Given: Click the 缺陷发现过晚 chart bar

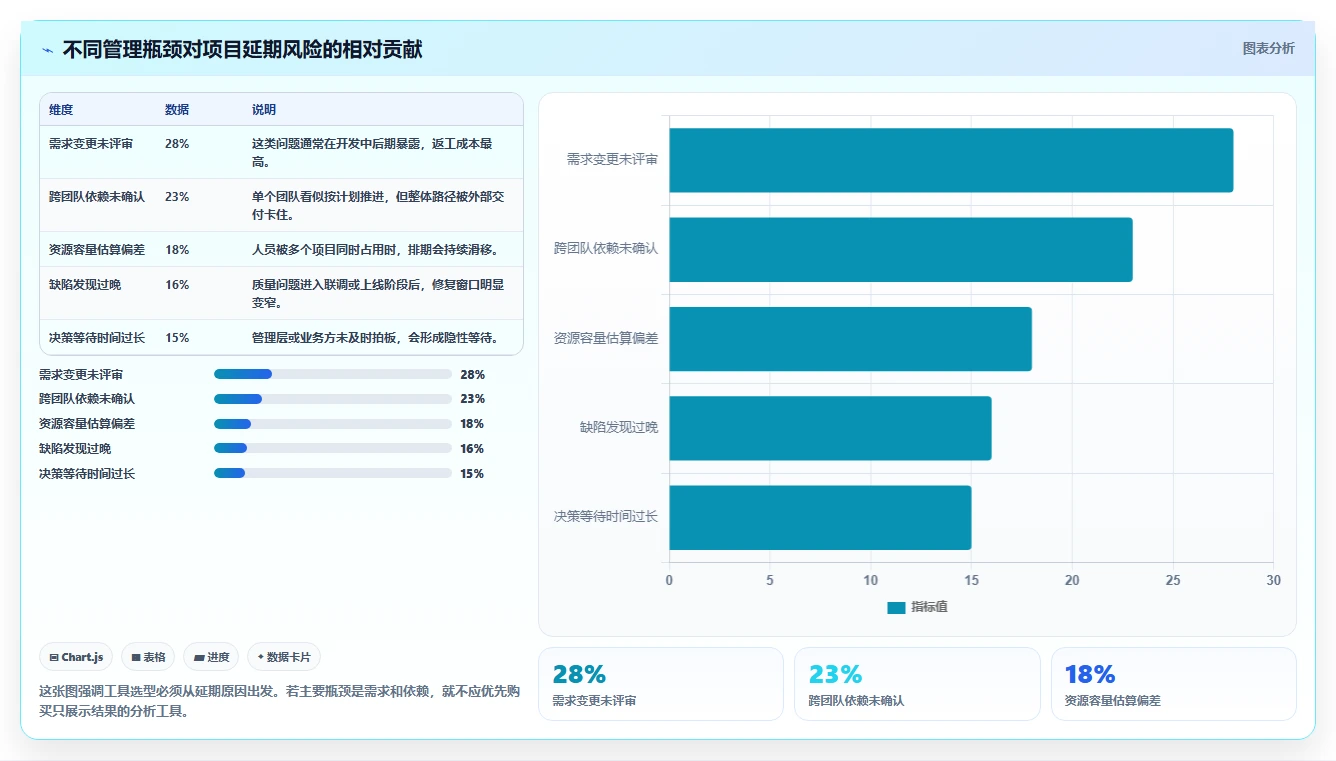Looking at the screenshot, I should [x=830, y=428].
